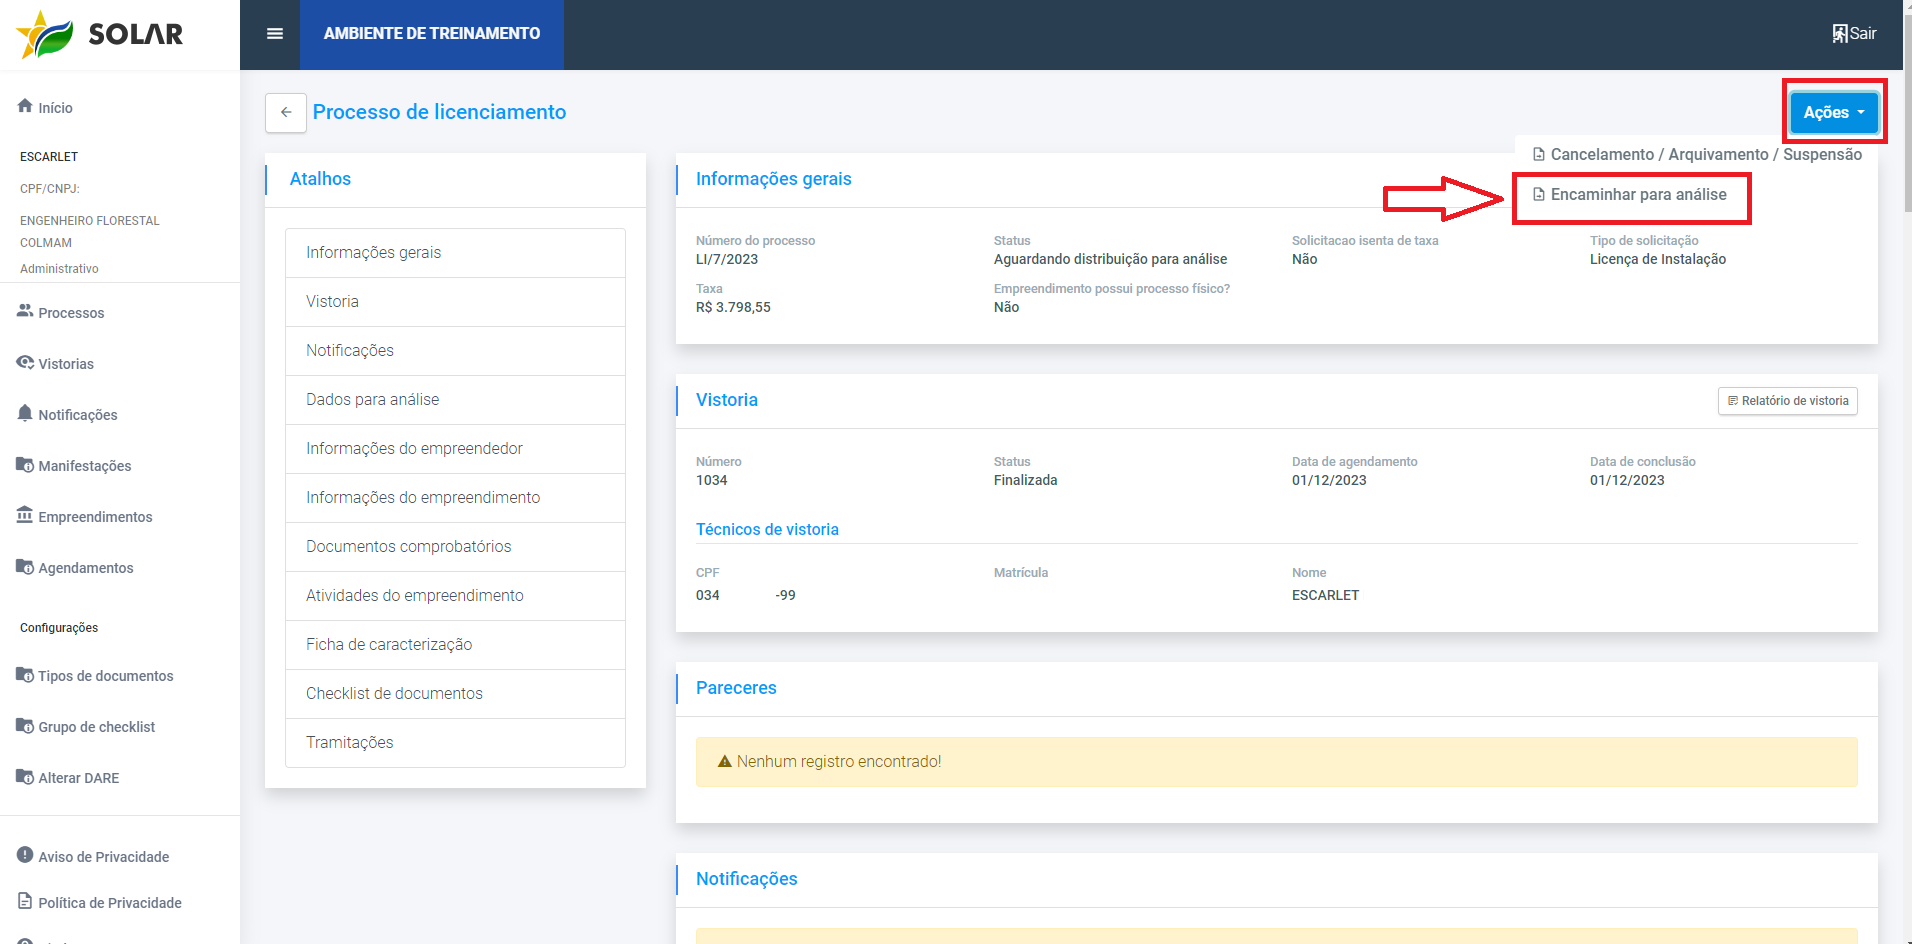Click Licença de Instalação text

click(1658, 259)
